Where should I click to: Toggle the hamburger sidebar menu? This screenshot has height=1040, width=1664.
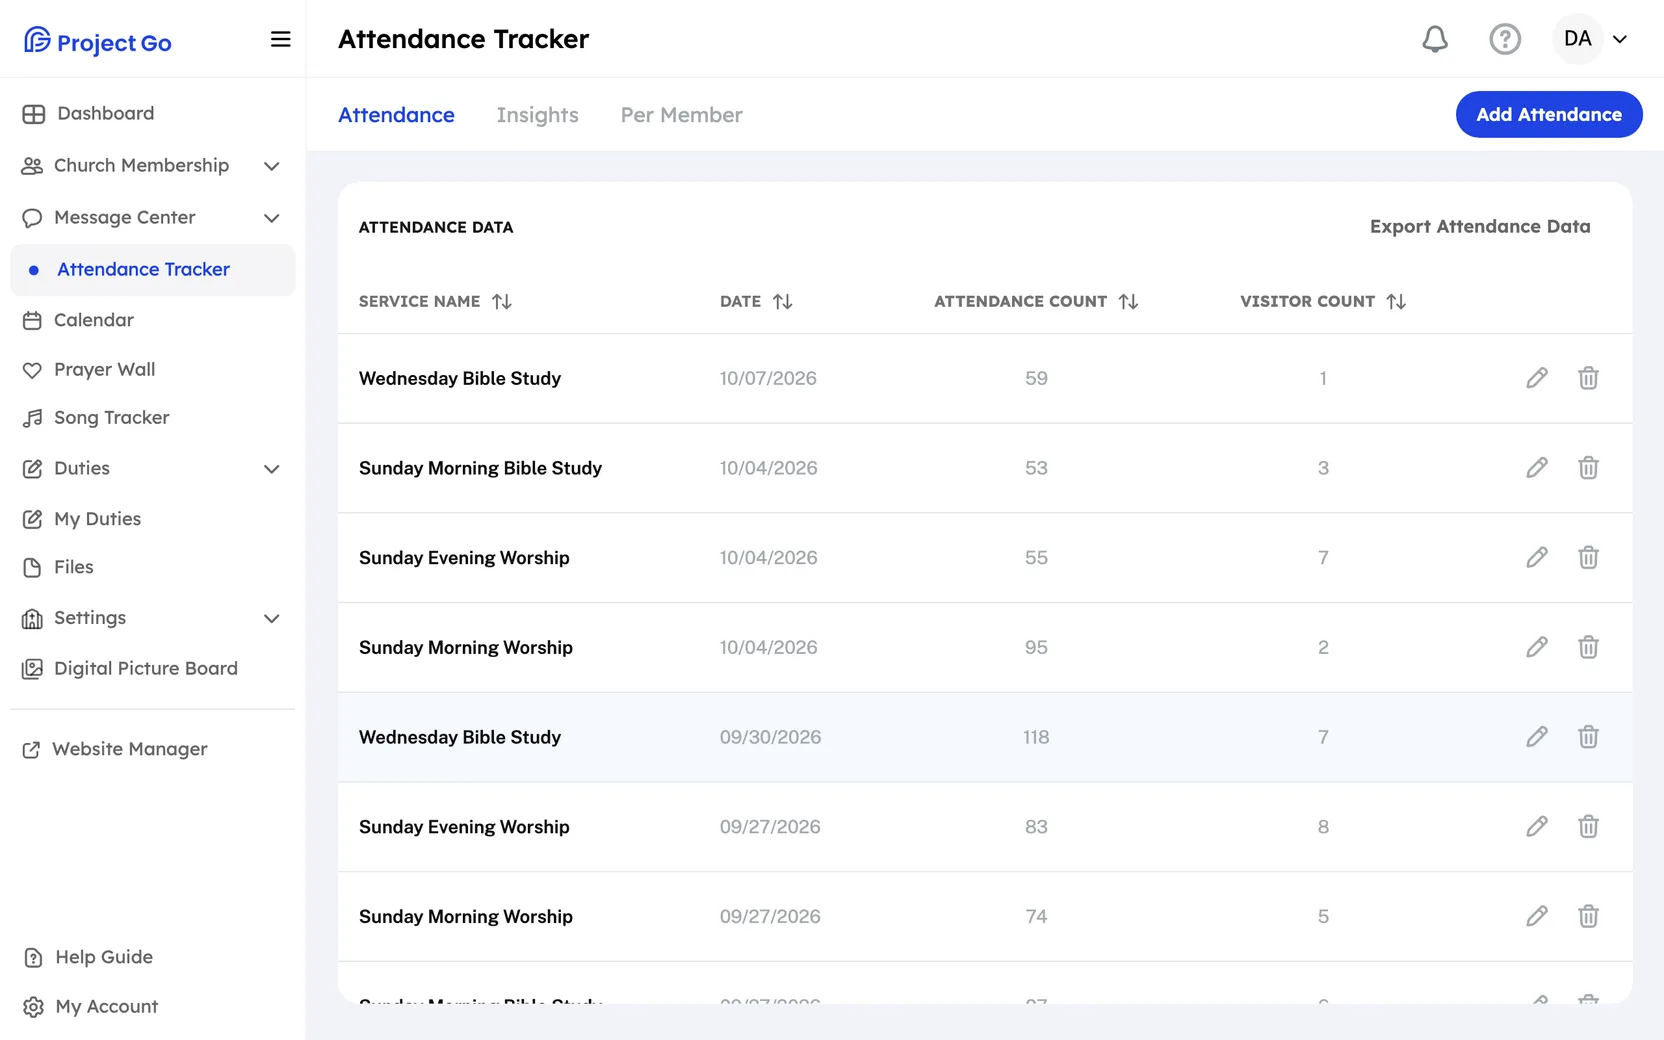pyautogui.click(x=281, y=39)
